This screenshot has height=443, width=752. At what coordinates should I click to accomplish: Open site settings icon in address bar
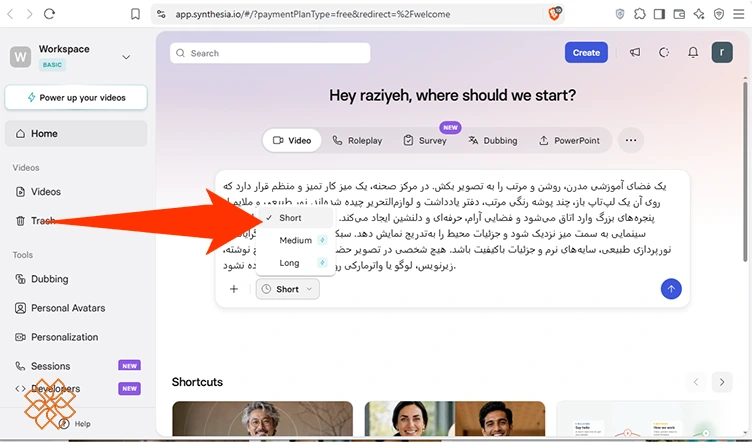pos(162,14)
